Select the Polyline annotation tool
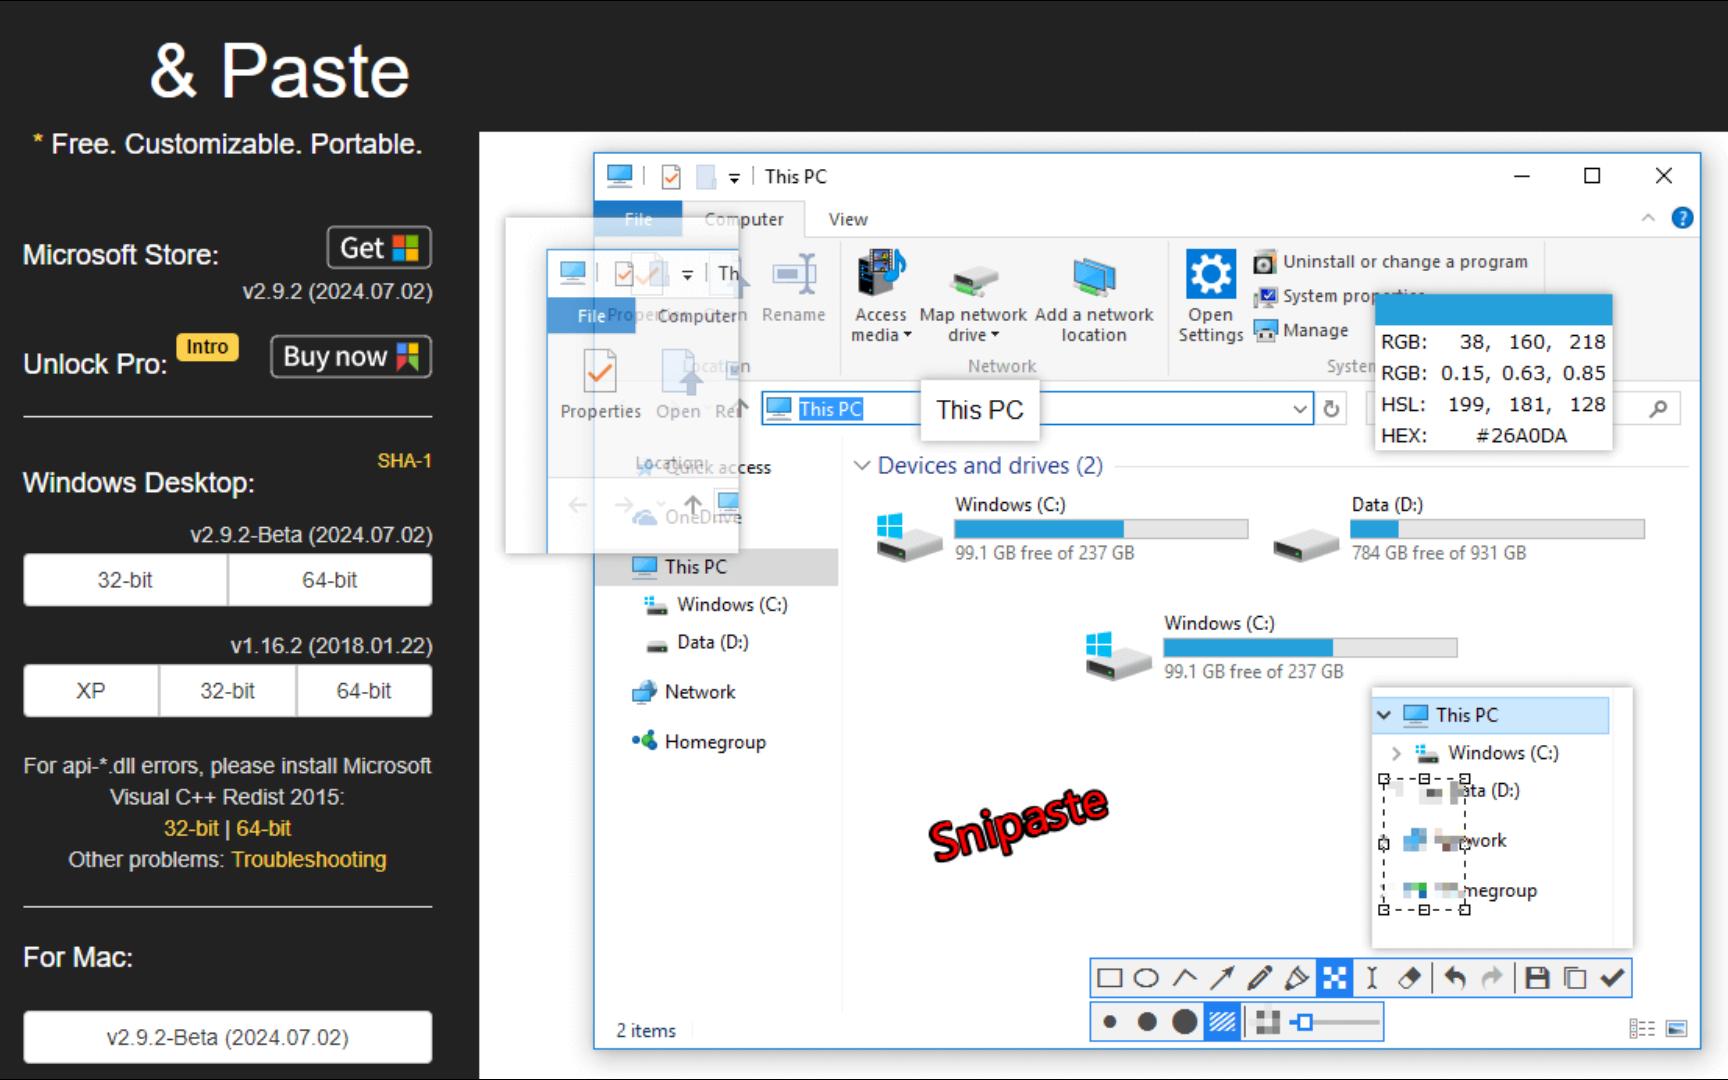 1184,978
